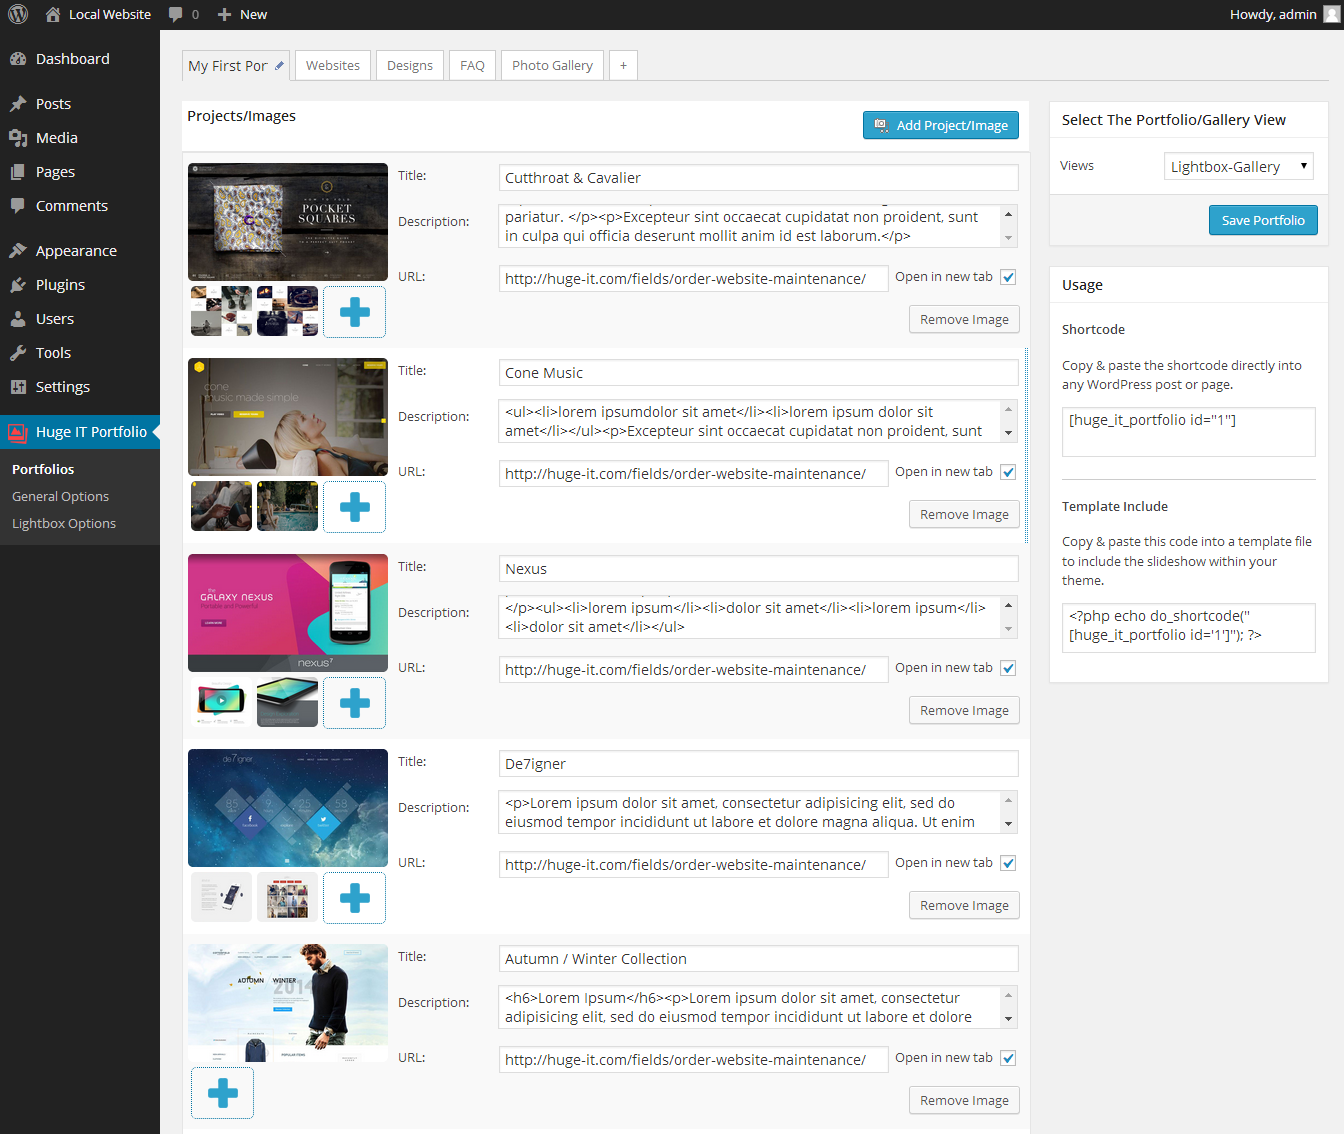Open the Portfolios submenu item
The image size is (1344, 1134).
point(43,470)
